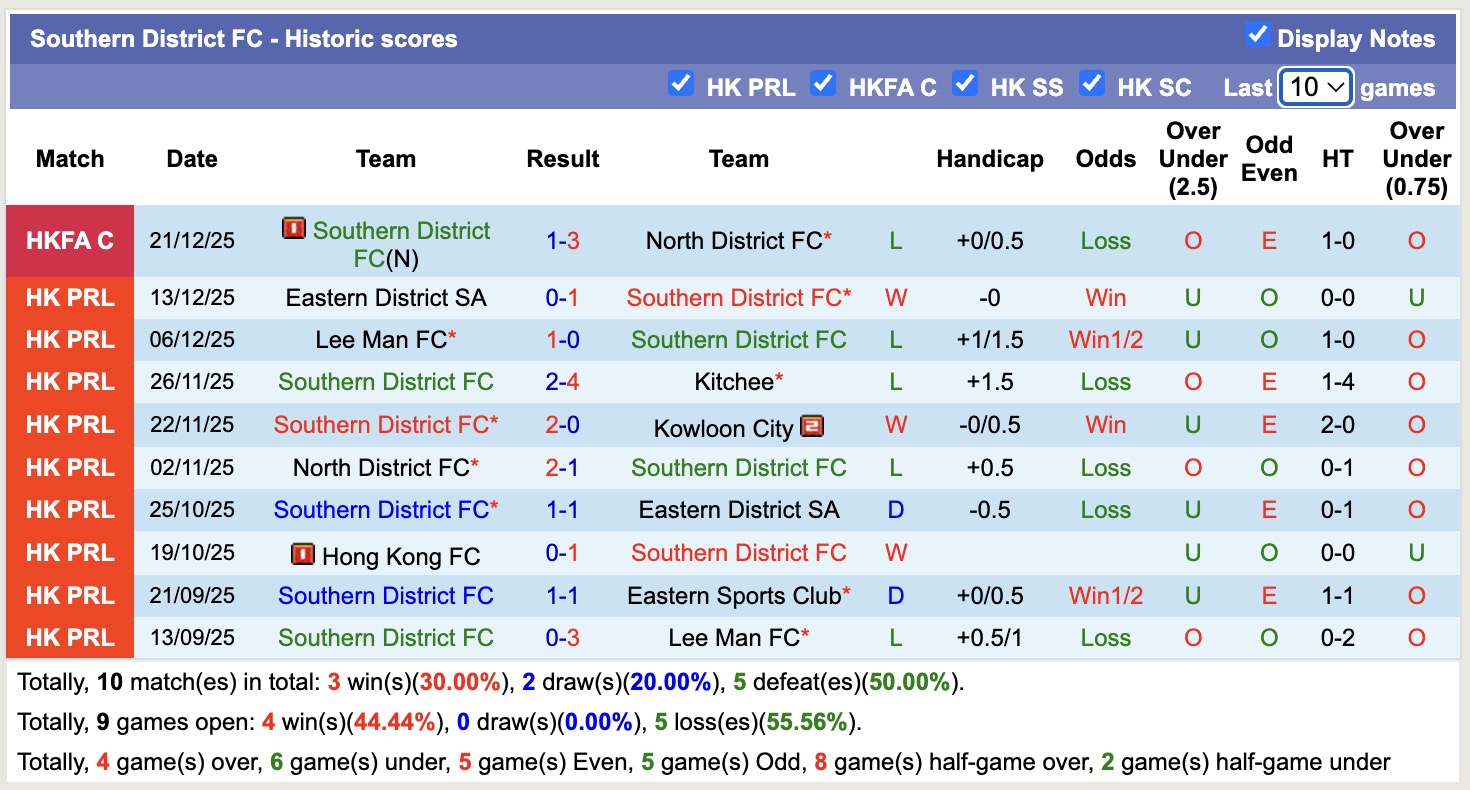Uncheck the Display Notes checkbox

click(x=1257, y=36)
